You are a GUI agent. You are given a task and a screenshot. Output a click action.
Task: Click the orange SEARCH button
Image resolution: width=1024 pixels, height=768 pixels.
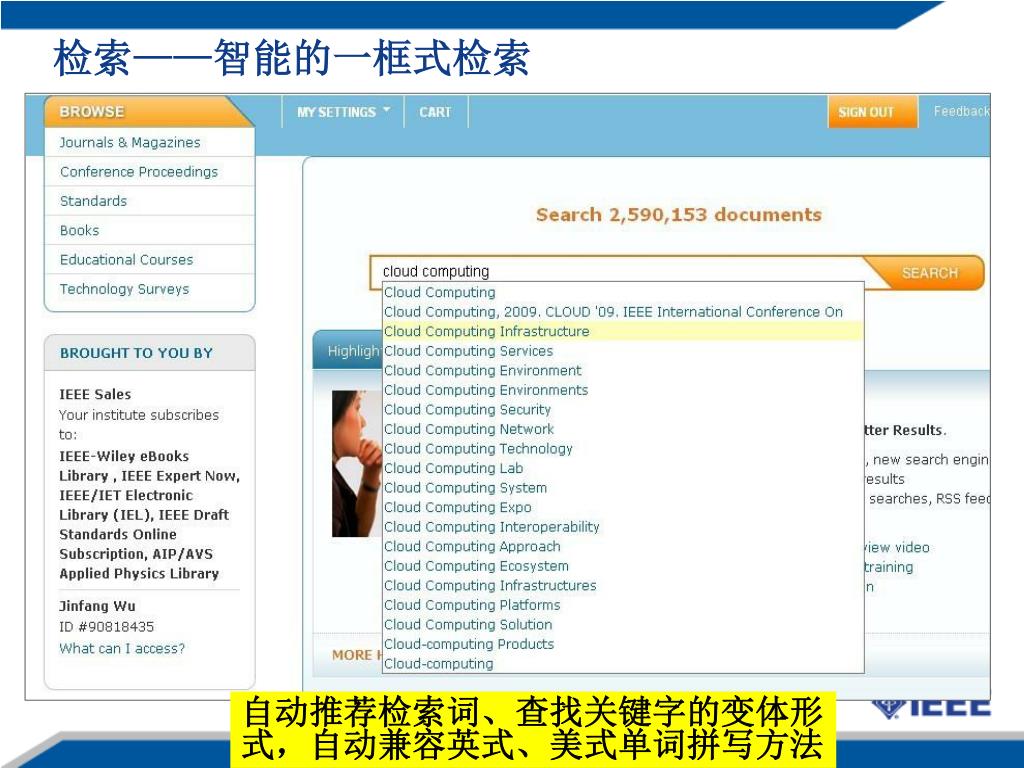(x=929, y=272)
